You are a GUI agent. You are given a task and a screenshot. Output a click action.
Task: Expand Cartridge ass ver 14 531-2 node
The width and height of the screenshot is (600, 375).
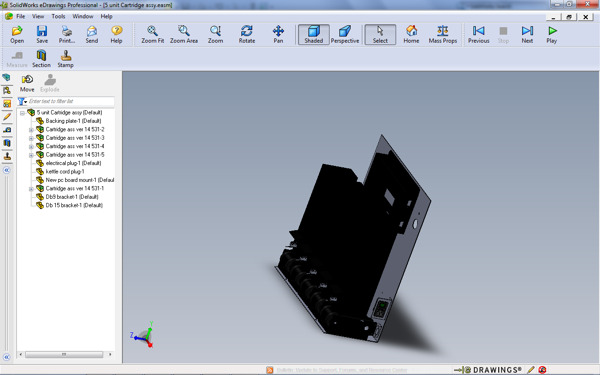[31, 130]
